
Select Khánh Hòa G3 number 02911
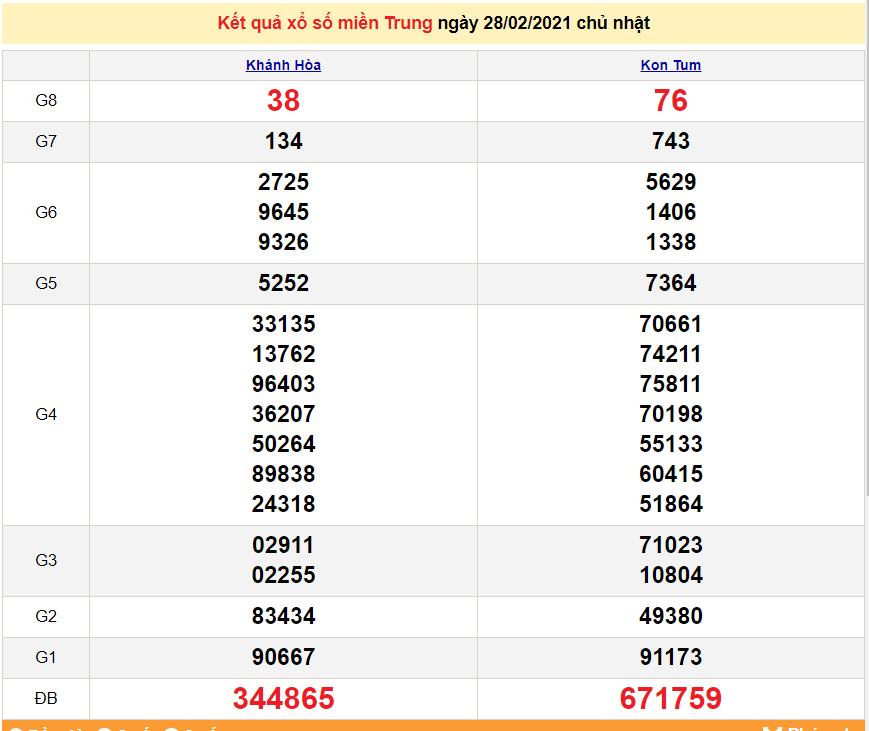(283, 546)
